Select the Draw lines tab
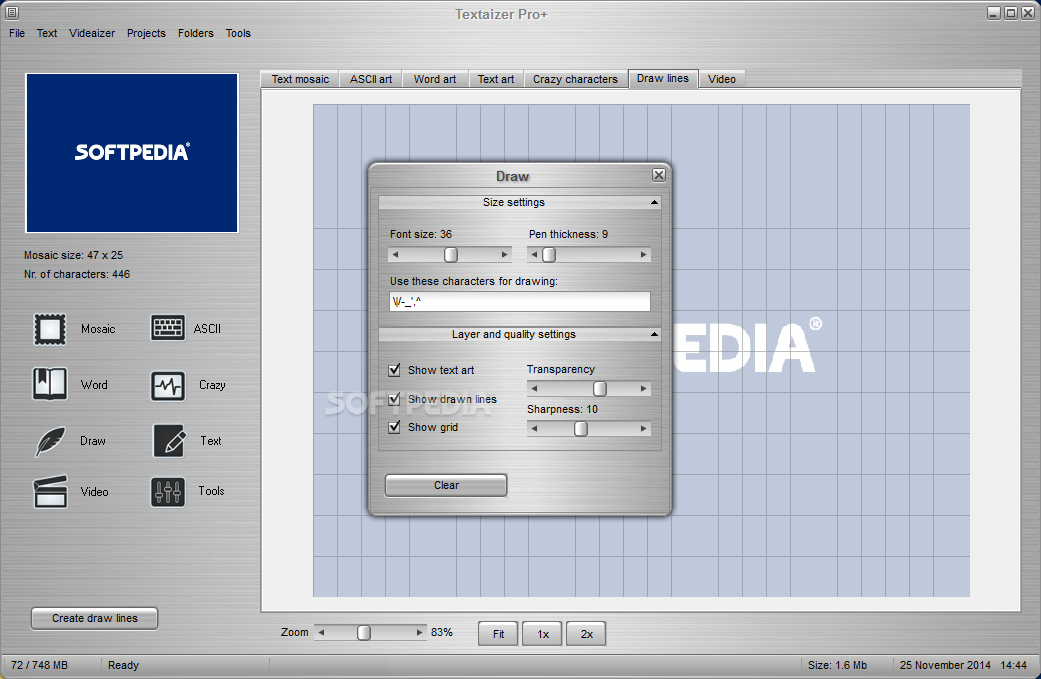 click(x=663, y=78)
